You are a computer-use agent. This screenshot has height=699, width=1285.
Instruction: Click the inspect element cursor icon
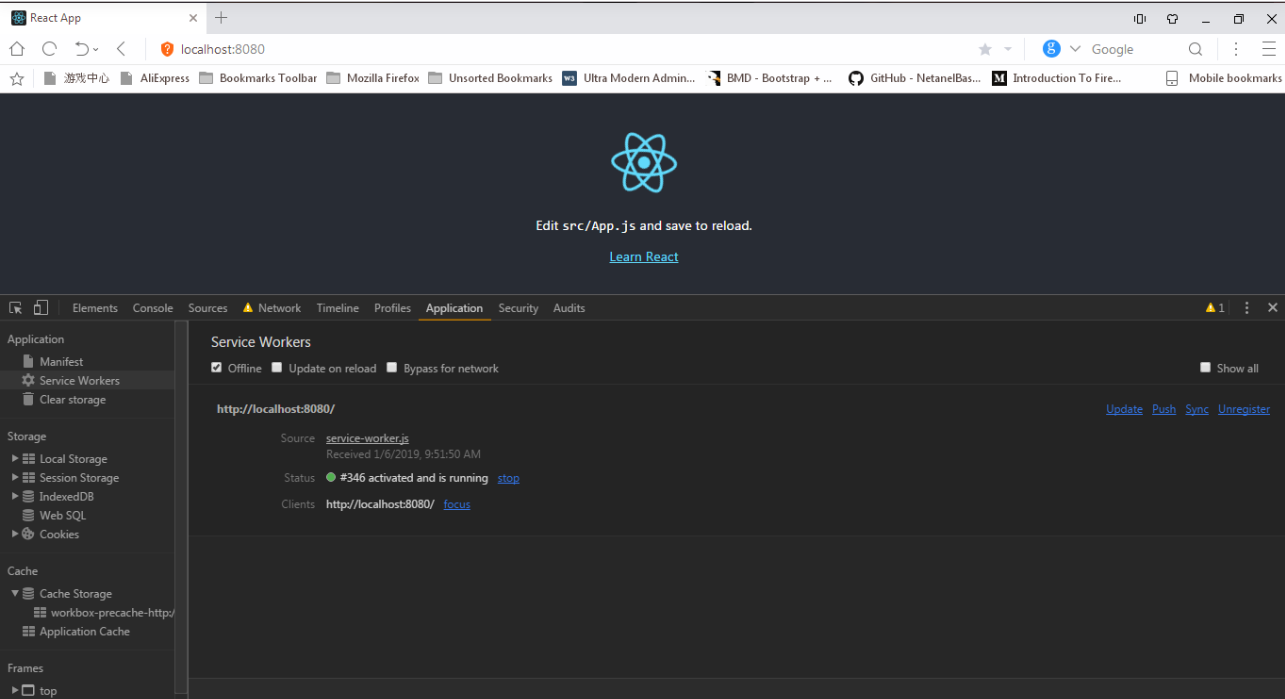point(15,308)
